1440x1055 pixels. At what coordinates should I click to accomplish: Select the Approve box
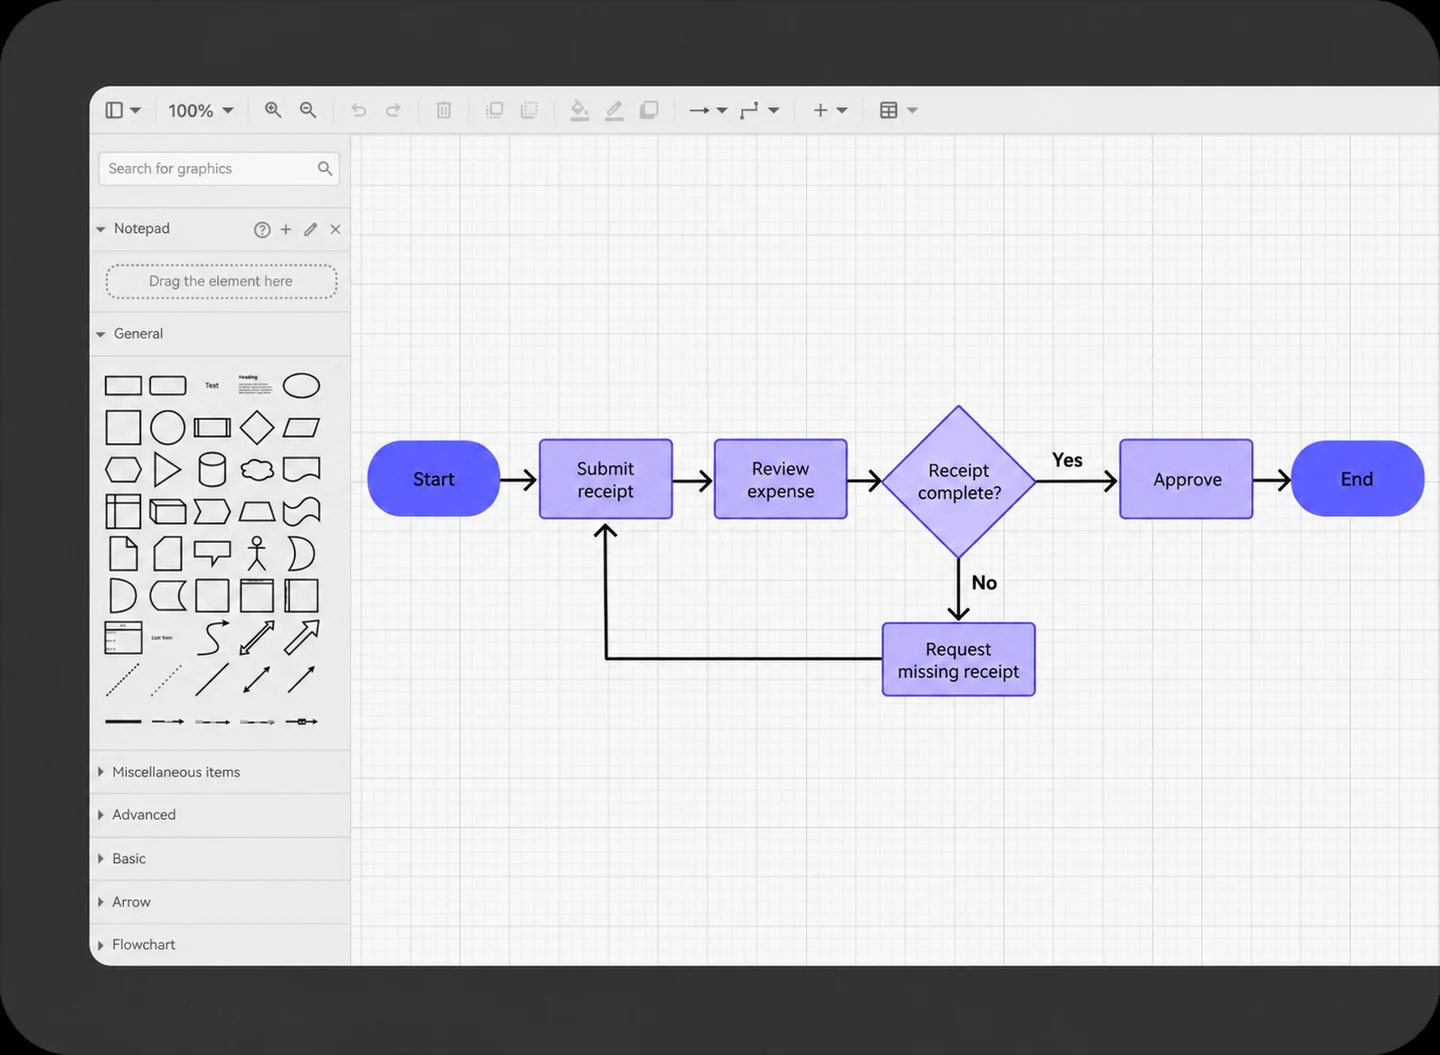(x=1187, y=479)
